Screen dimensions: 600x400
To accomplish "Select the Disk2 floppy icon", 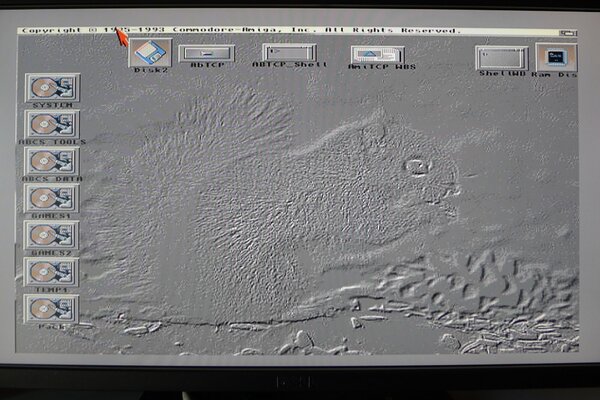I will (x=150, y=52).
